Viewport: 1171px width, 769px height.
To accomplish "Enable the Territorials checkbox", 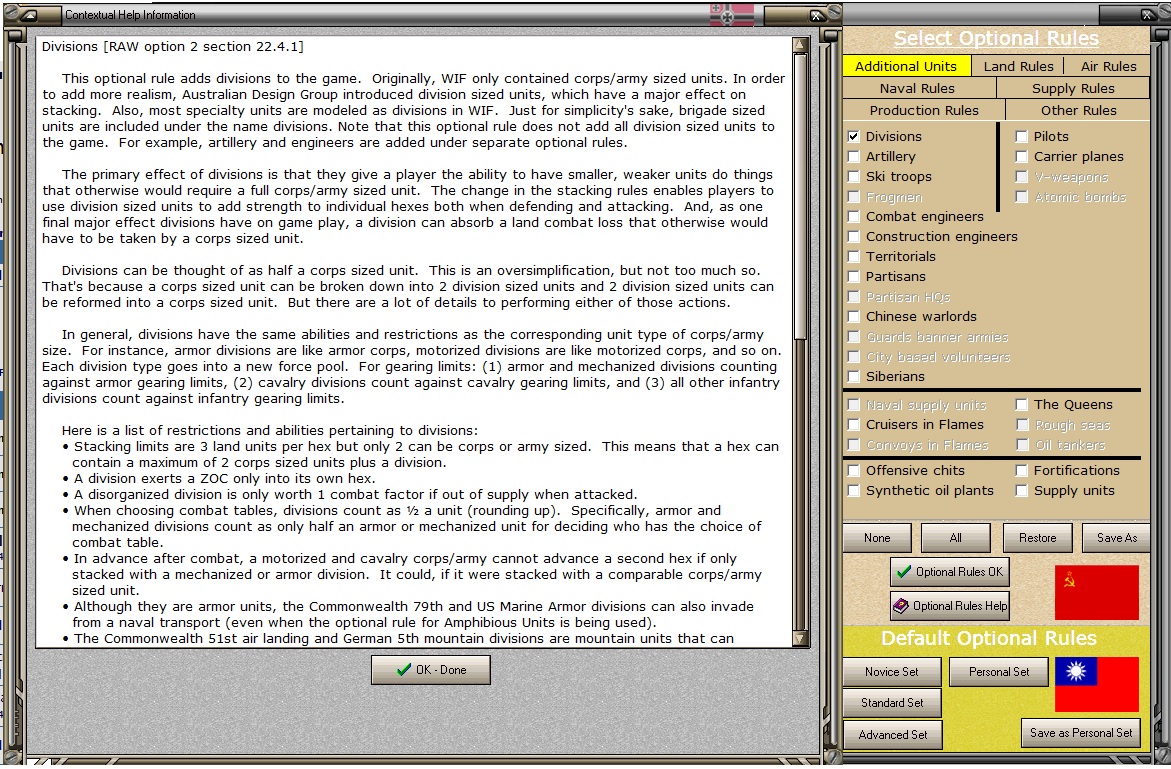I will tap(854, 257).
